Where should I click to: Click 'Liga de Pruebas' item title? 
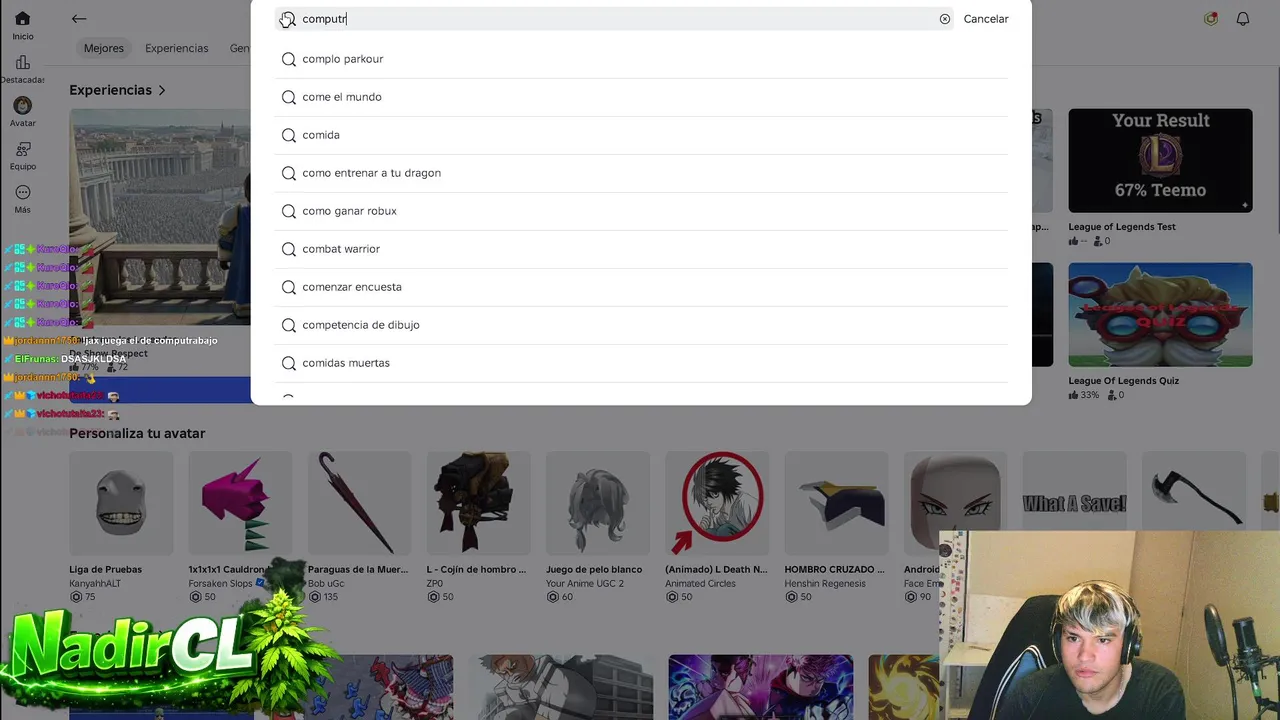105,570
